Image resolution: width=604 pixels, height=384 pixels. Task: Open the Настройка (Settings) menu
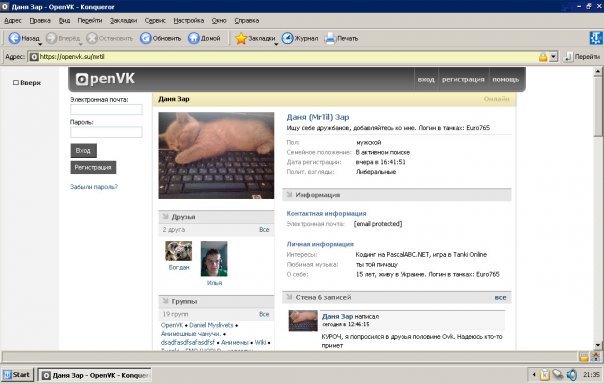188,20
